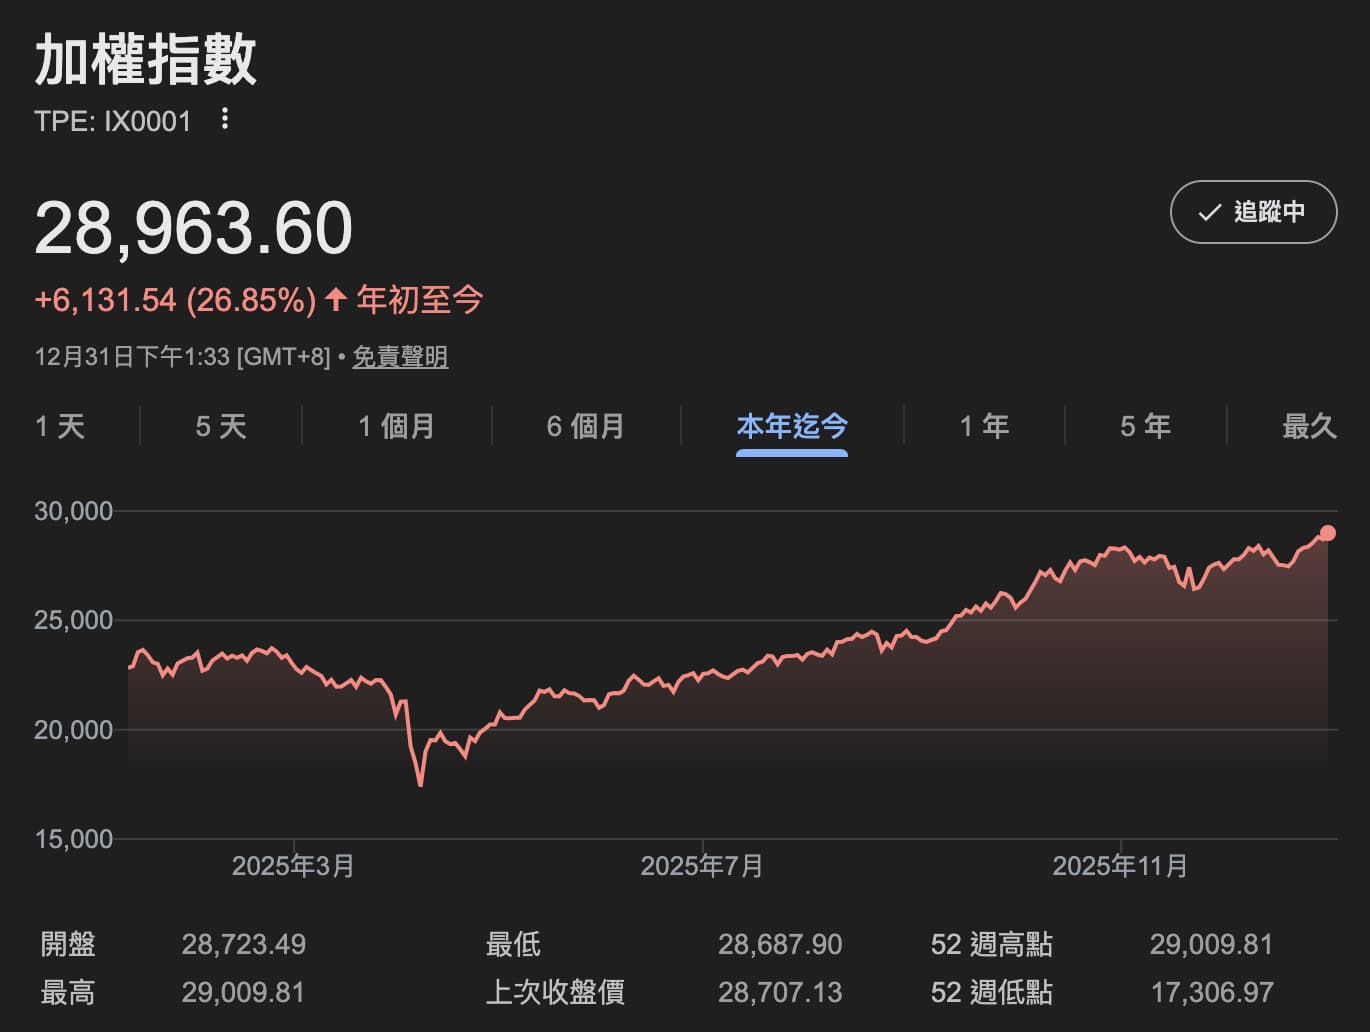This screenshot has height=1032, width=1370.
Task: Toggle the 追蹤中 following button
Action: pyautogui.click(x=1253, y=212)
